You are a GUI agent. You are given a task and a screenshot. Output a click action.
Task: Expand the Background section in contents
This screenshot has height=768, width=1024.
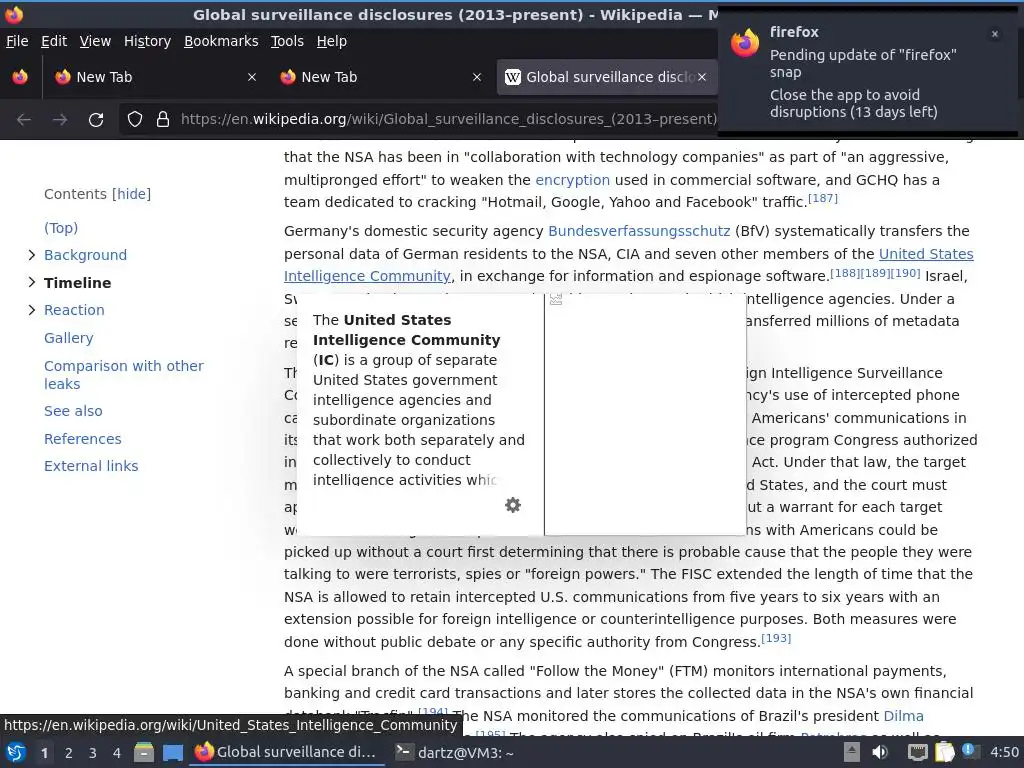tap(31, 255)
